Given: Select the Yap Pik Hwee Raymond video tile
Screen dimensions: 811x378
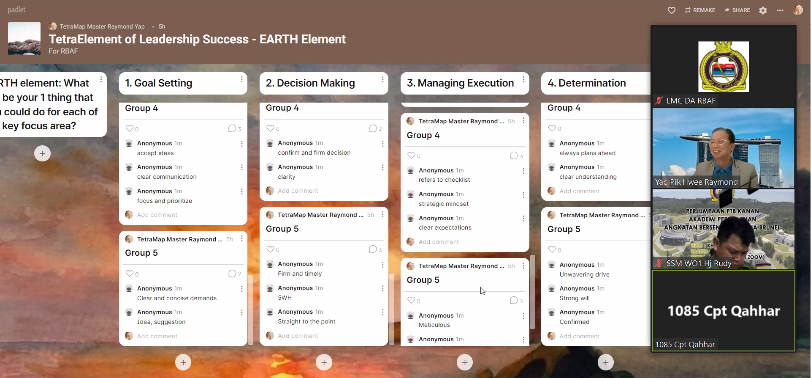Looking at the screenshot, I should tap(723, 148).
